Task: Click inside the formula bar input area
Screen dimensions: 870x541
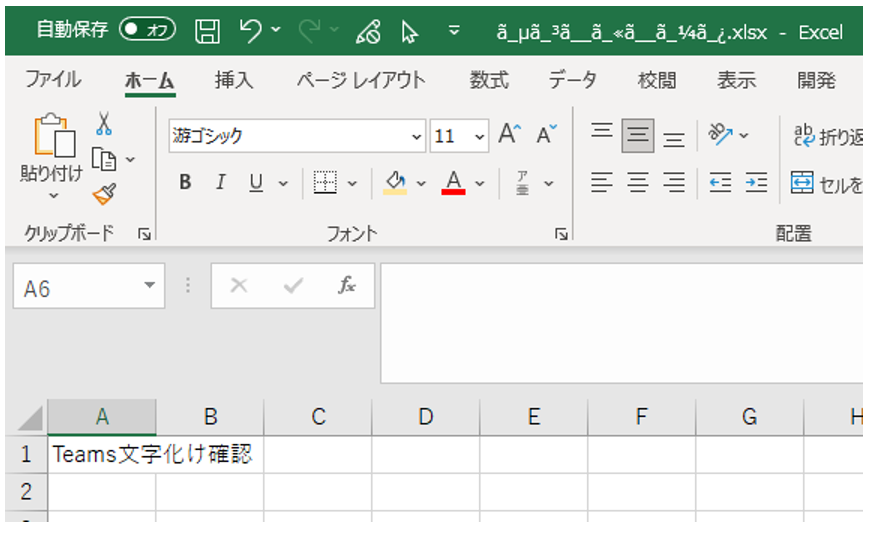Action: (621, 323)
